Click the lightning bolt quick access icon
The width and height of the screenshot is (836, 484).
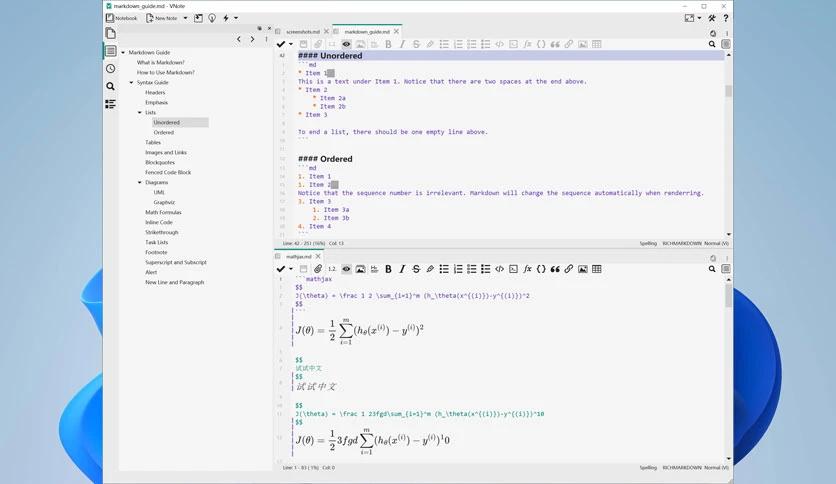point(226,18)
